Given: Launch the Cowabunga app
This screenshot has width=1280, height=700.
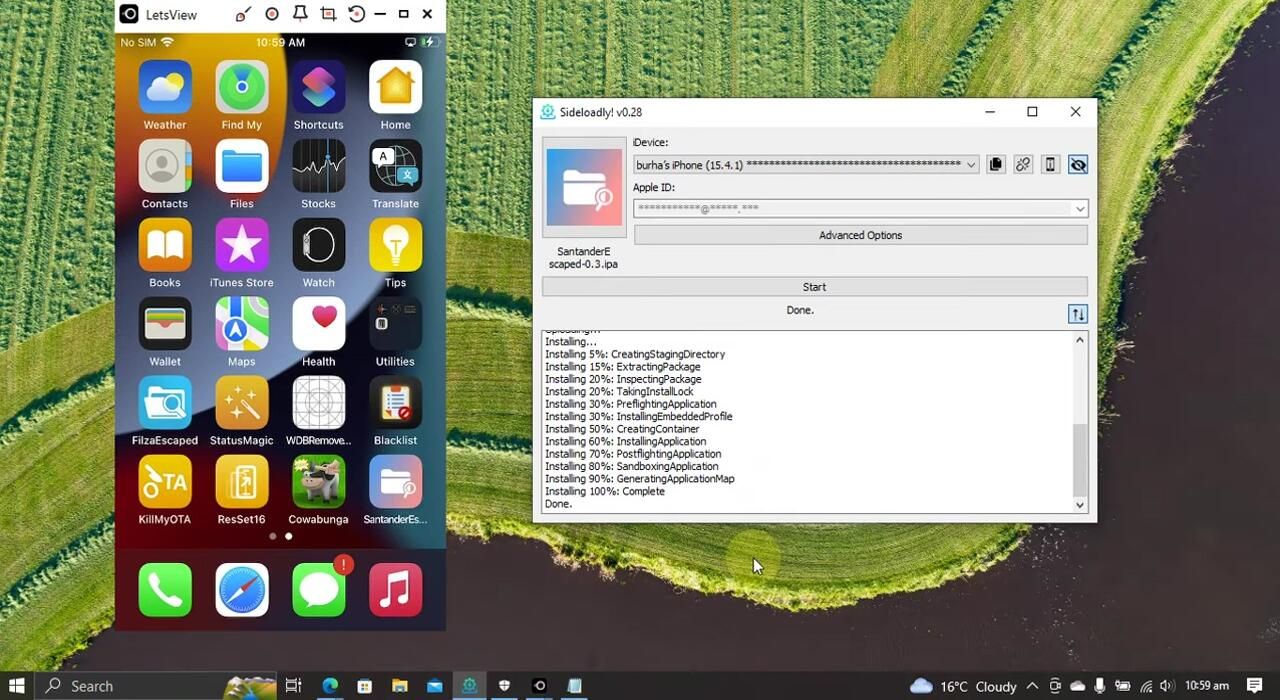Looking at the screenshot, I should (319, 482).
